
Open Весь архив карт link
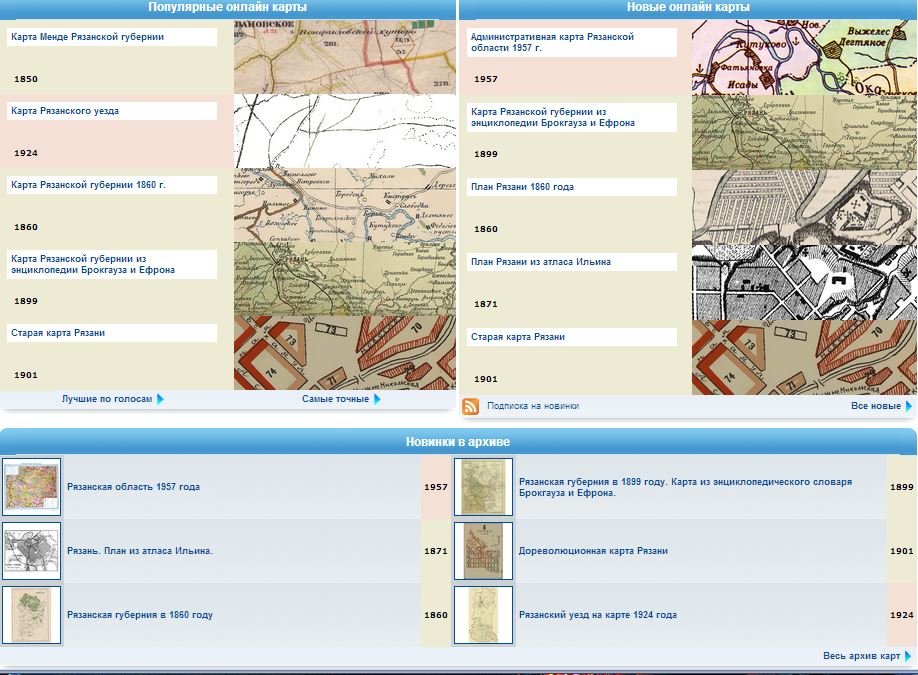coord(862,656)
